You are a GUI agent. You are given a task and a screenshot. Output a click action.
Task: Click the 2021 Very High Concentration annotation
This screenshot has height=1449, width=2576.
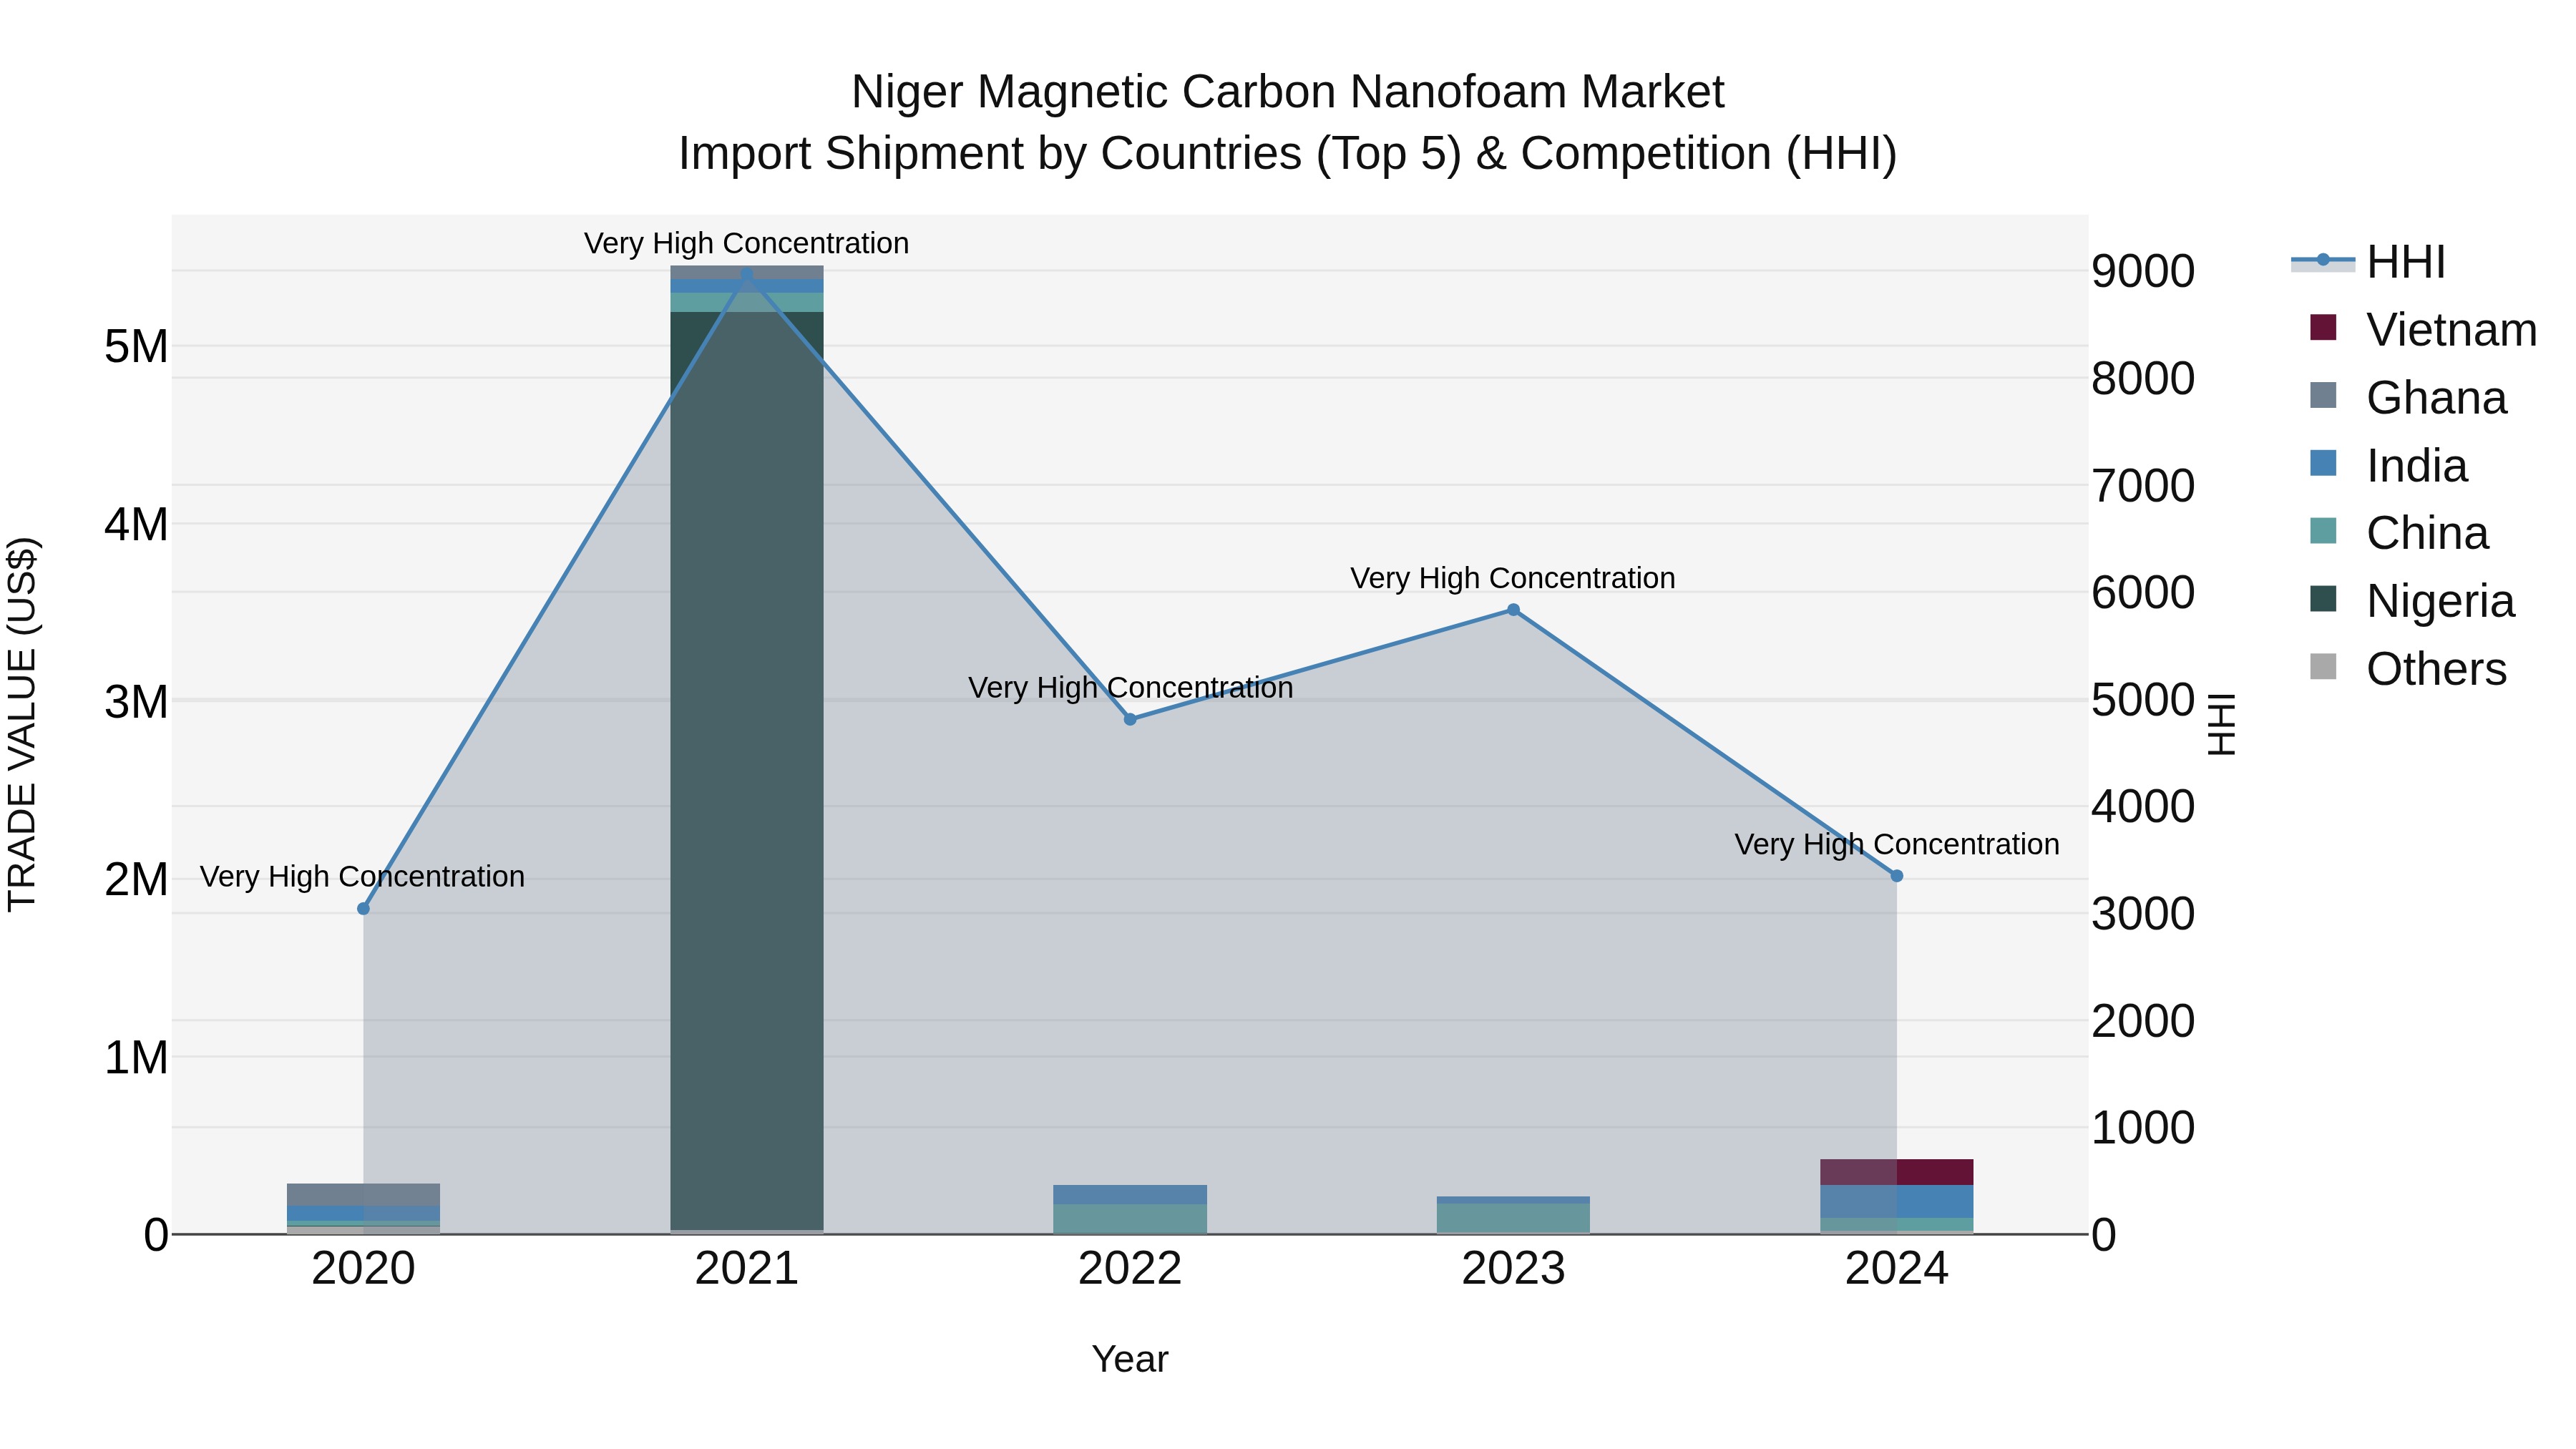point(747,243)
